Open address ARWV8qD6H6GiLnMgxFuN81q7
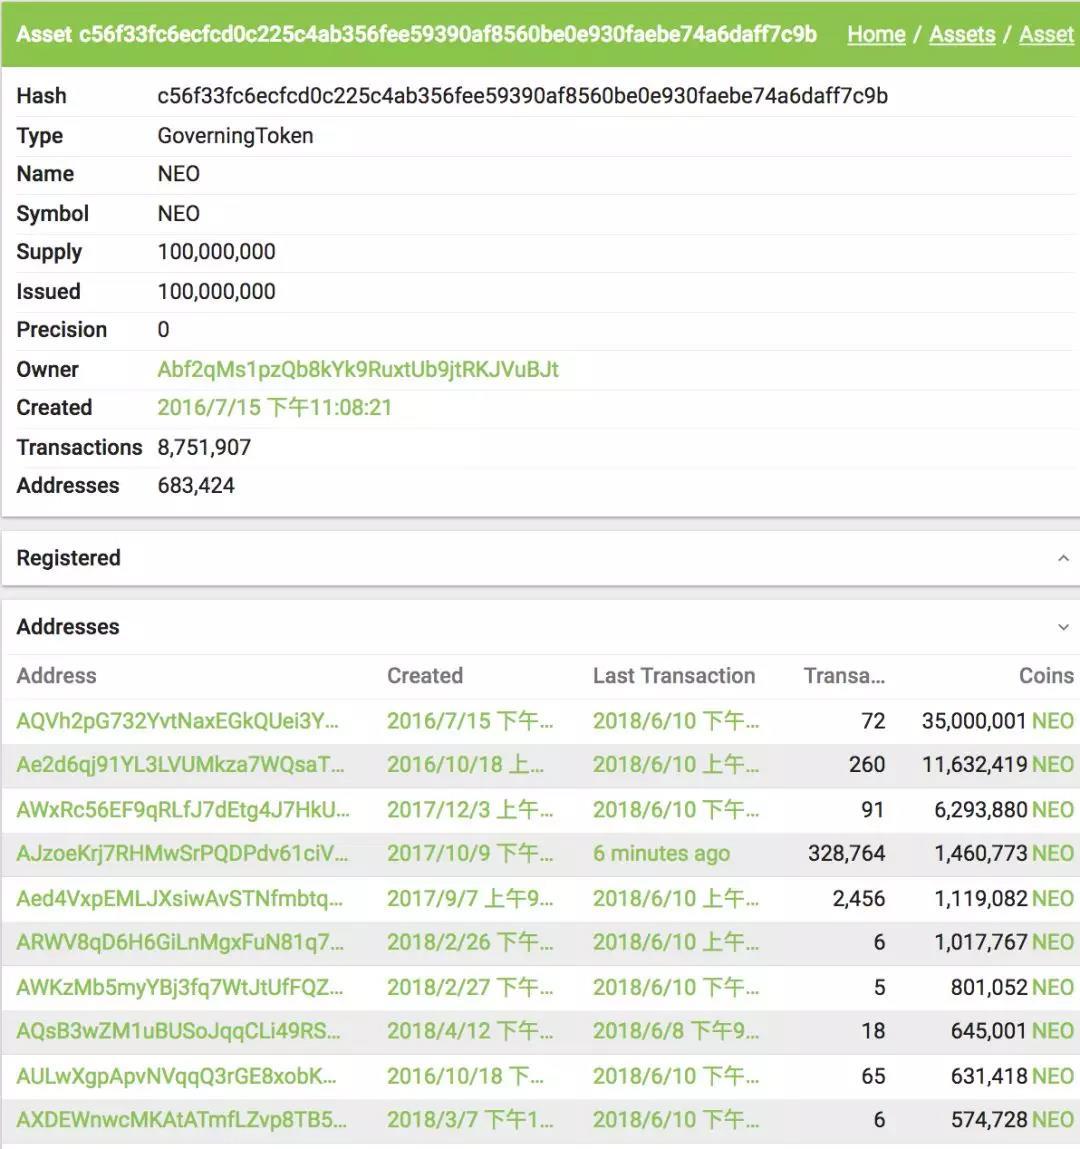This screenshot has width=1080, height=1149. [x=180, y=942]
